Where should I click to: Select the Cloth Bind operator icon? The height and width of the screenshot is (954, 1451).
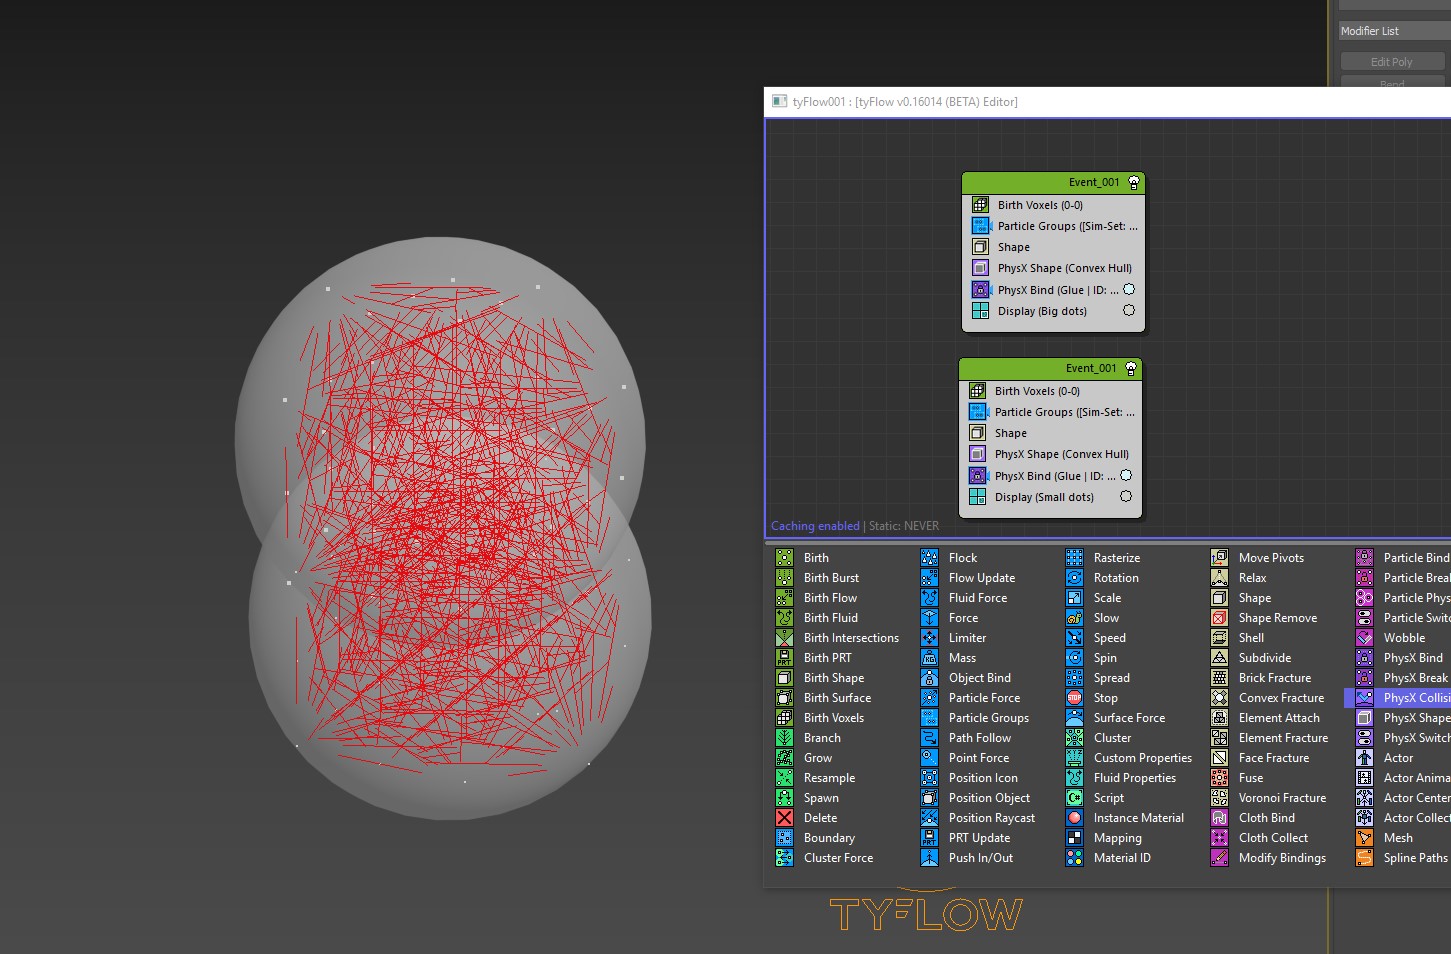coord(1220,818)
